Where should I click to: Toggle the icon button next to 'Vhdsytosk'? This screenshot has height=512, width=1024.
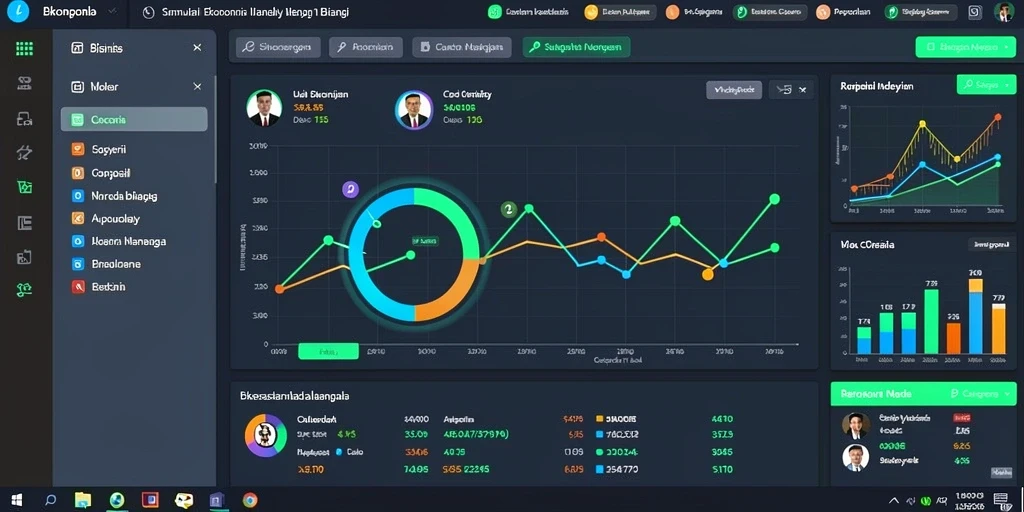(784, 90)
